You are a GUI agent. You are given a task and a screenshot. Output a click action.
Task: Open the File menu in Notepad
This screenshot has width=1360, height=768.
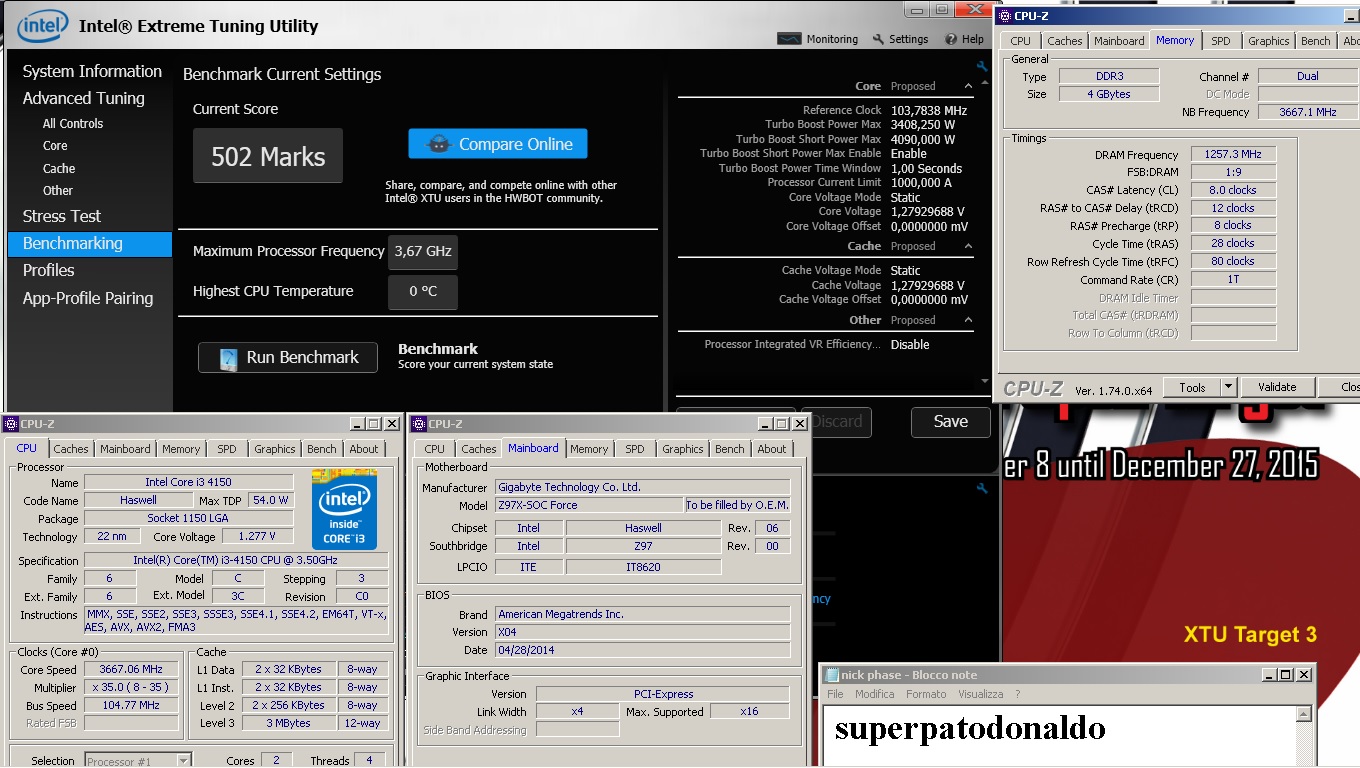point(835,694)
